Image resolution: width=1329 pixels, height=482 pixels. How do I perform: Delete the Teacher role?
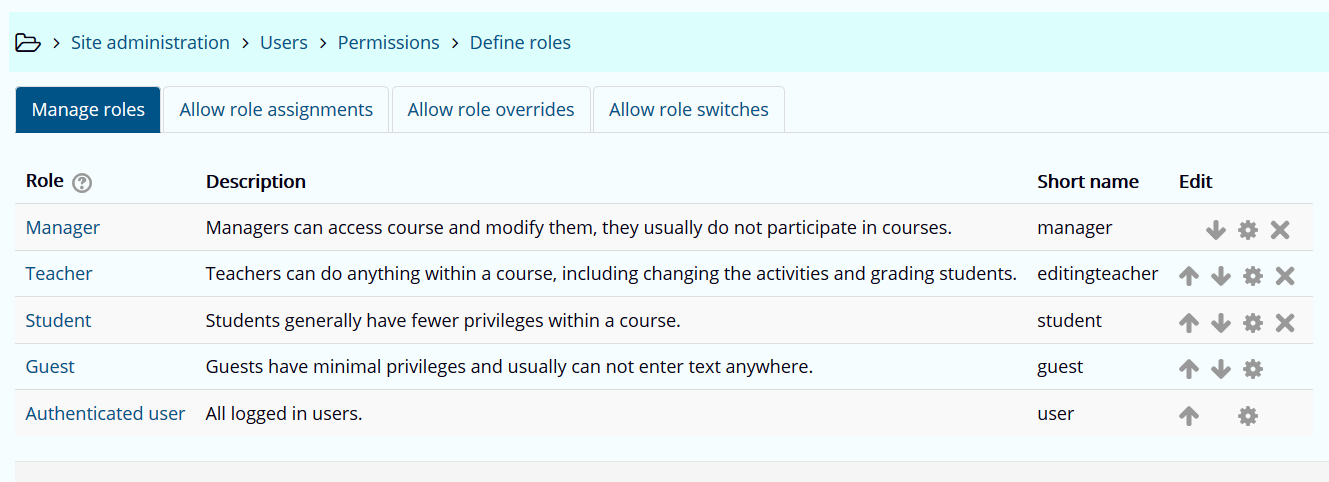coord(1285,276)
